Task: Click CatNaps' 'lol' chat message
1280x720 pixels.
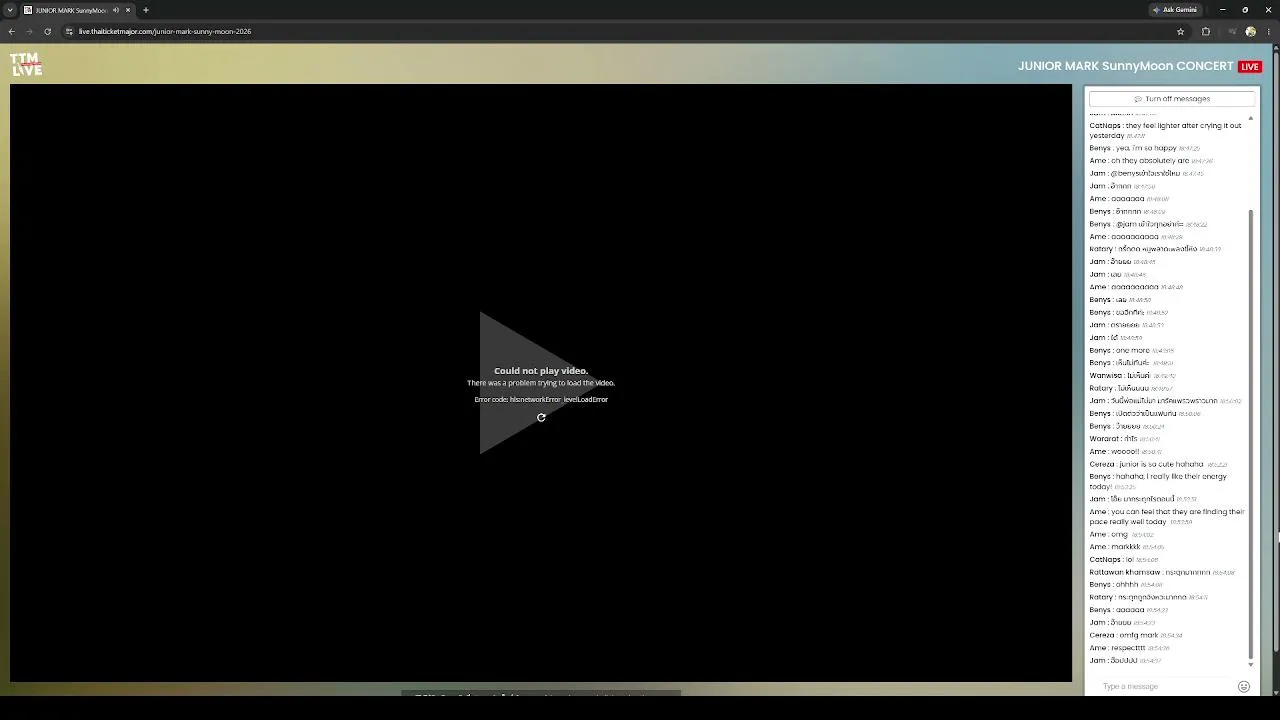Action: 1123,560
